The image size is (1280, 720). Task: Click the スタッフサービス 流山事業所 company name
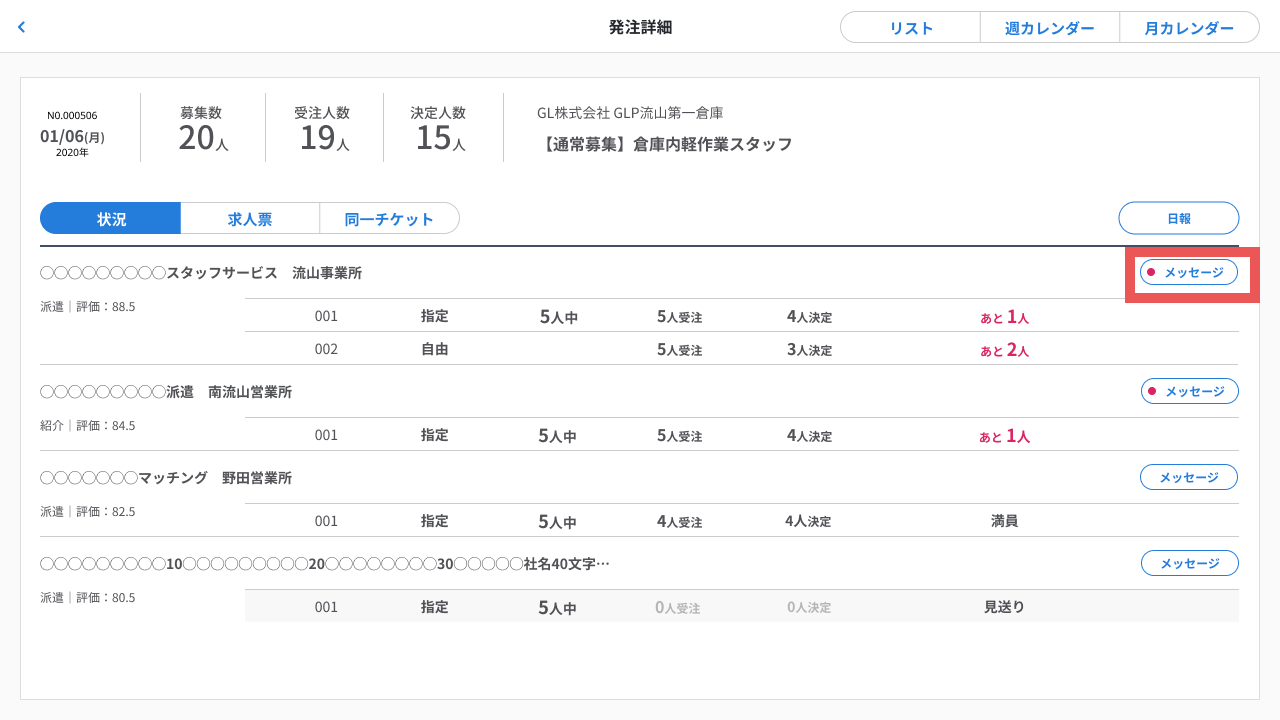click(x=201, y=273)
